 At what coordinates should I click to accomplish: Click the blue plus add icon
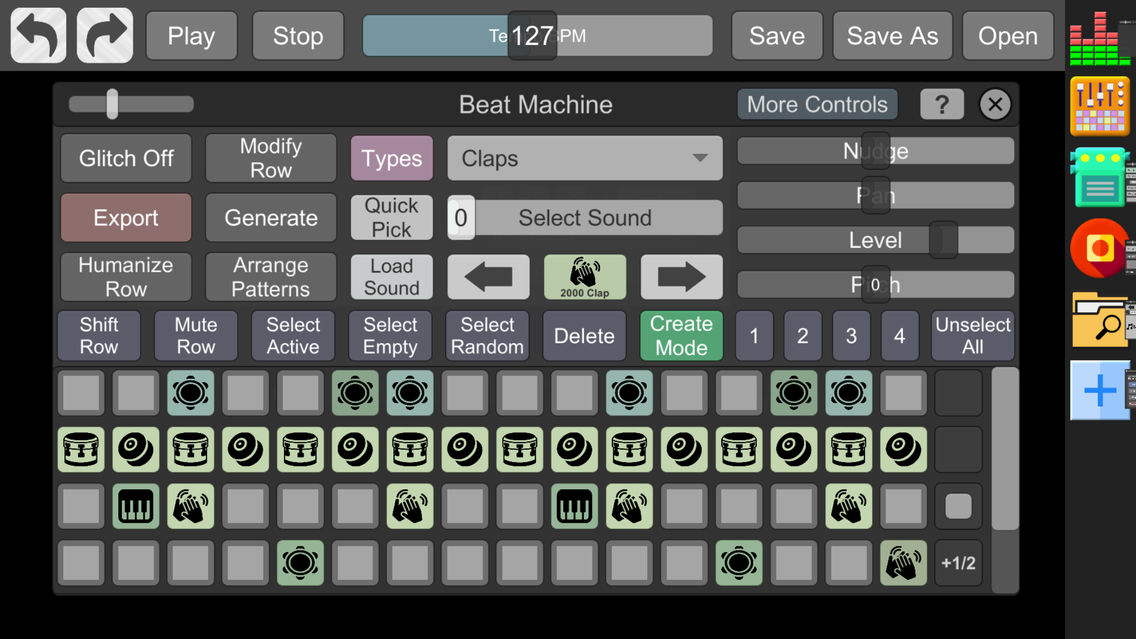pos(1100,391)
